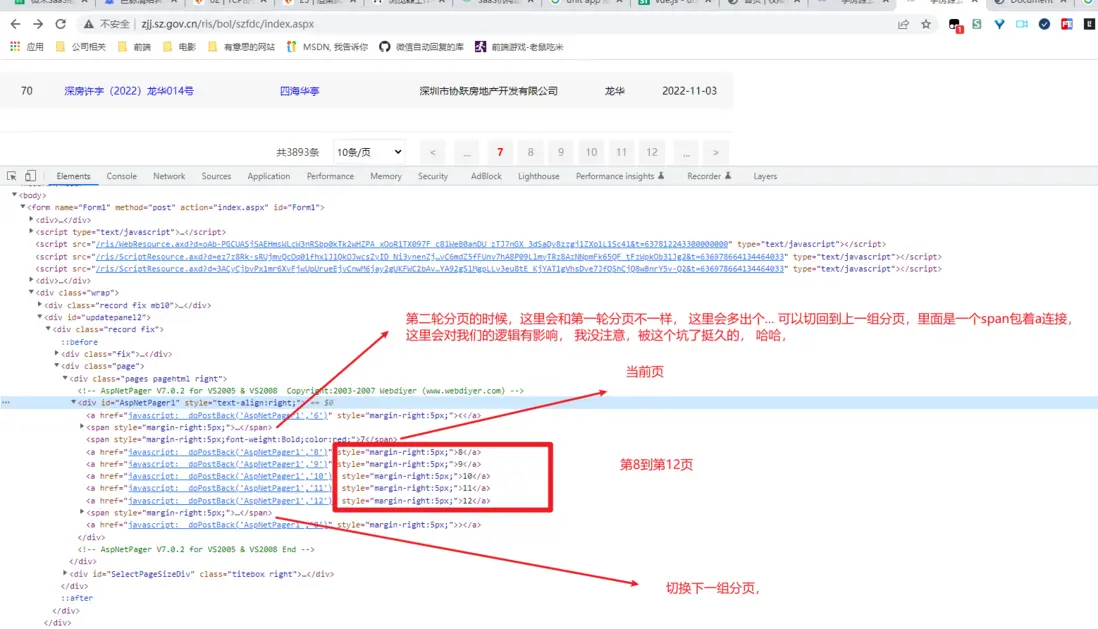Screen dimensions: 1098x629
Task: Select the ::before pseudo-element row
Action: pyautogui.click(x=79, y=342)
